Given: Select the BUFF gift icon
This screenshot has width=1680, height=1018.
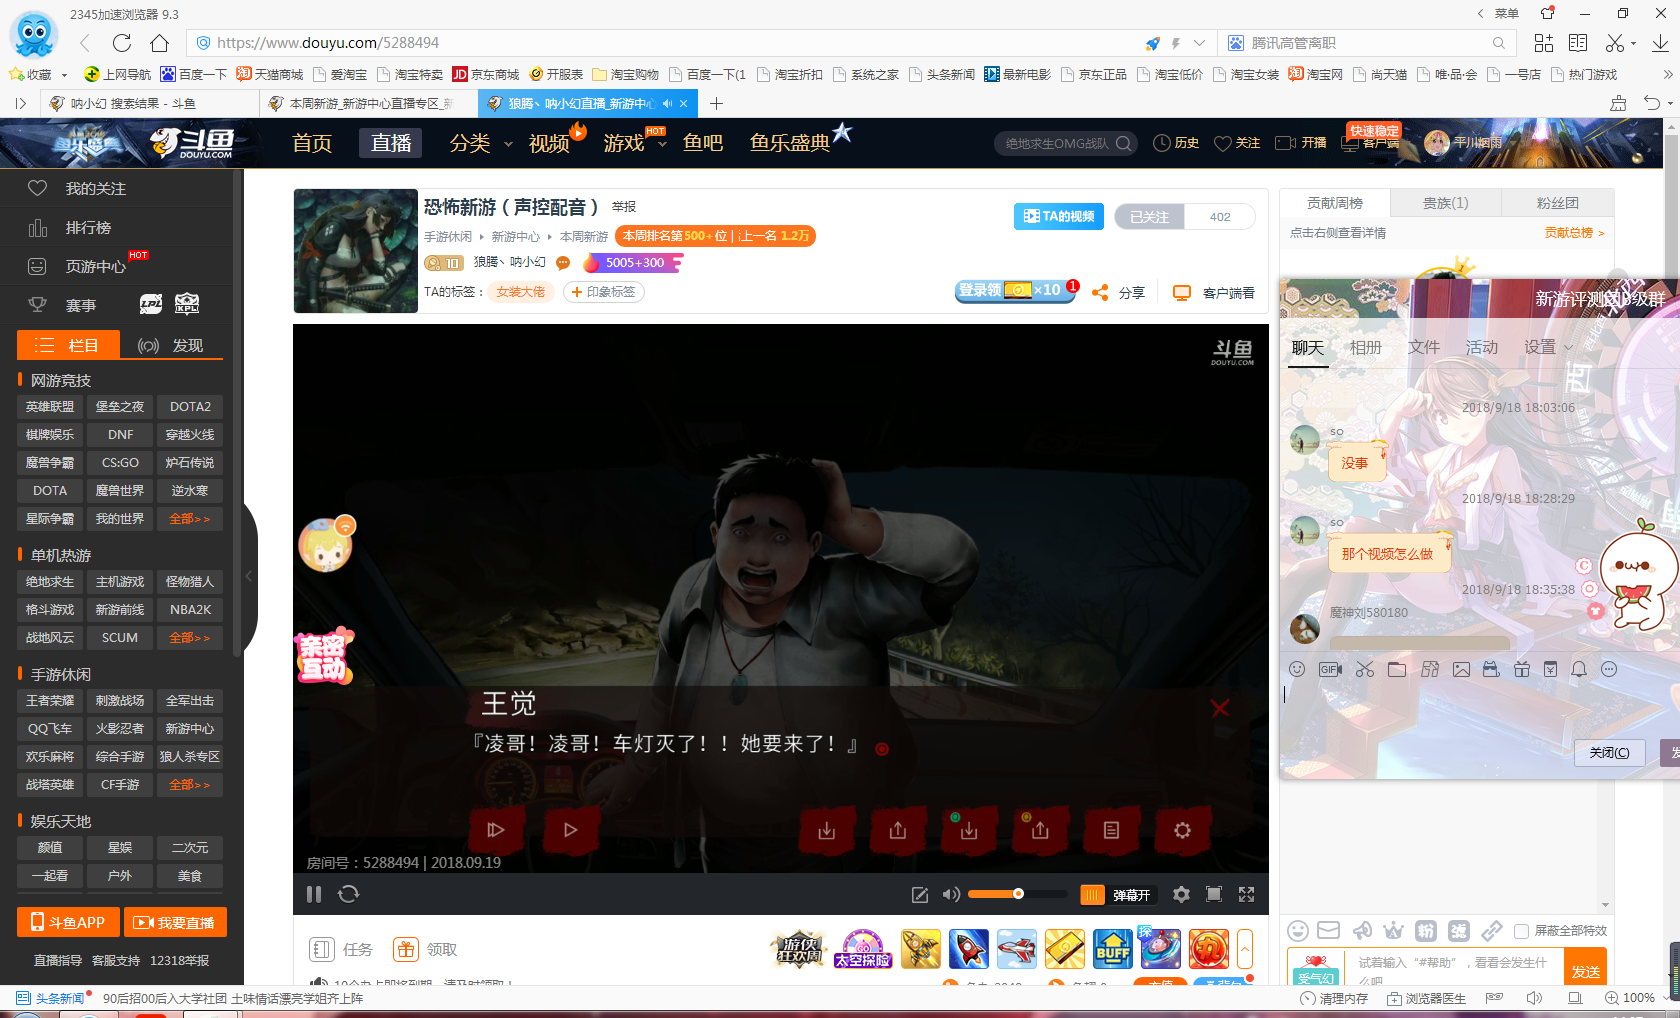Looking at the screenshot, I should coord(1112,949).
